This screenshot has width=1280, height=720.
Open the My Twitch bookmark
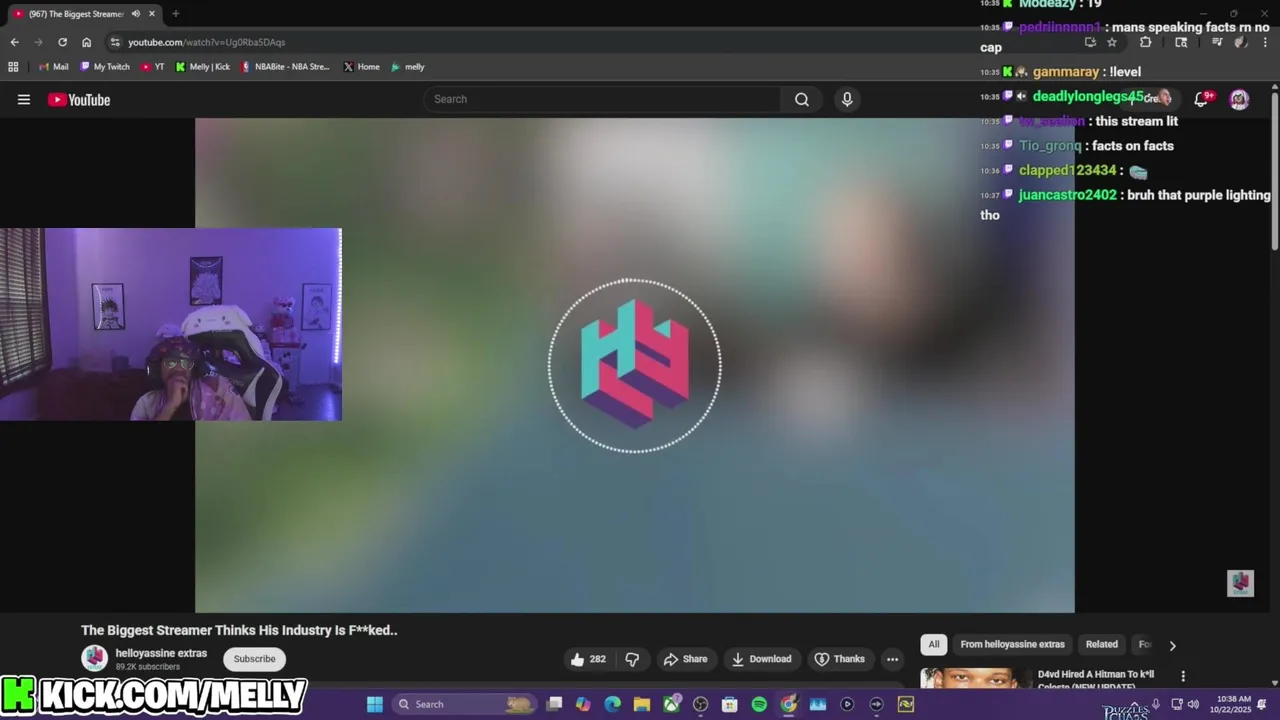pos(105,67)
